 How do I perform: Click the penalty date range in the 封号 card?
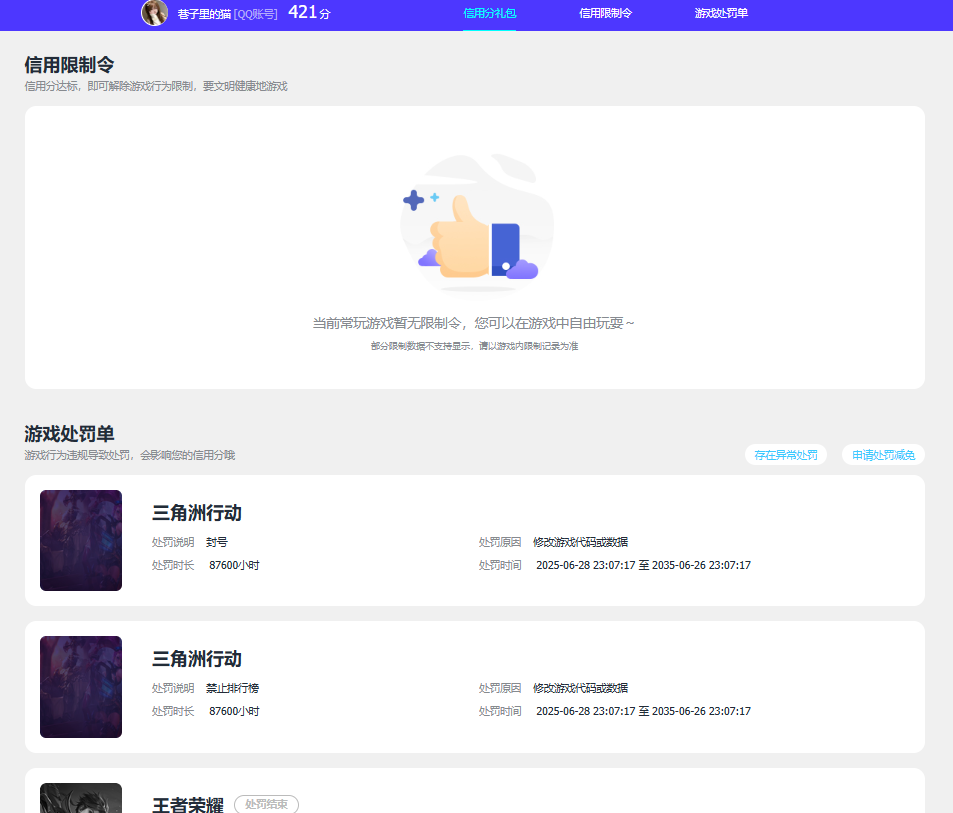click(x=643, y=565)
